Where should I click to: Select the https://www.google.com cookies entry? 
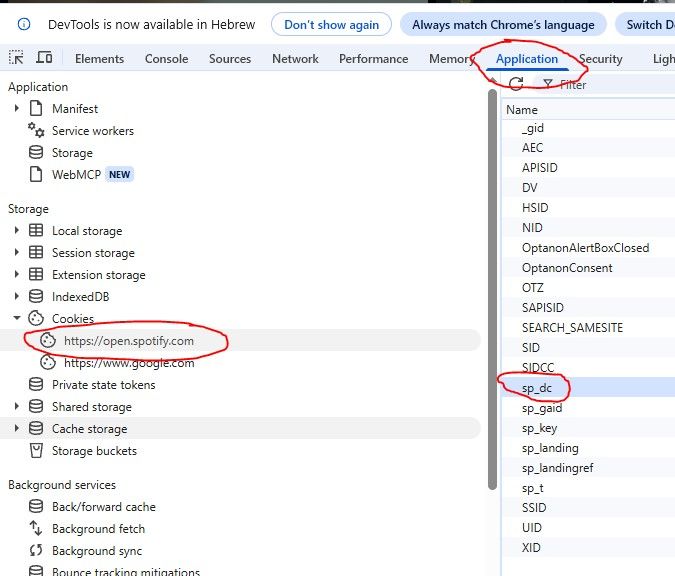[129, 363]
